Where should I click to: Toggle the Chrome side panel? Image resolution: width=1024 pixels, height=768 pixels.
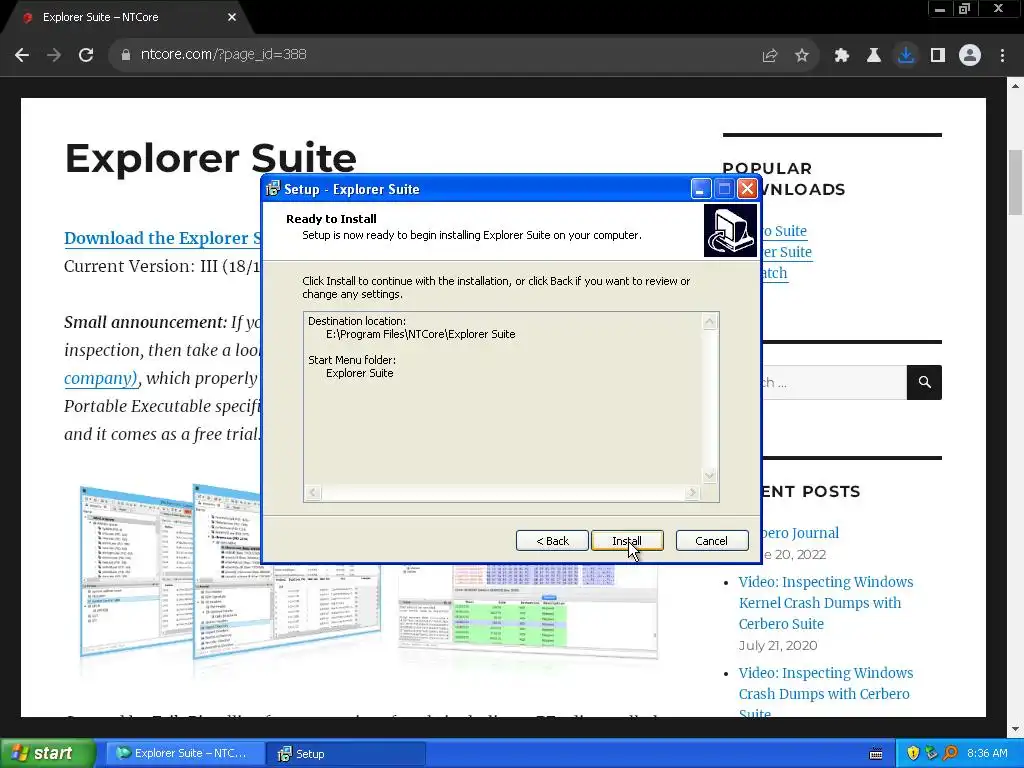tap(938, 56)
